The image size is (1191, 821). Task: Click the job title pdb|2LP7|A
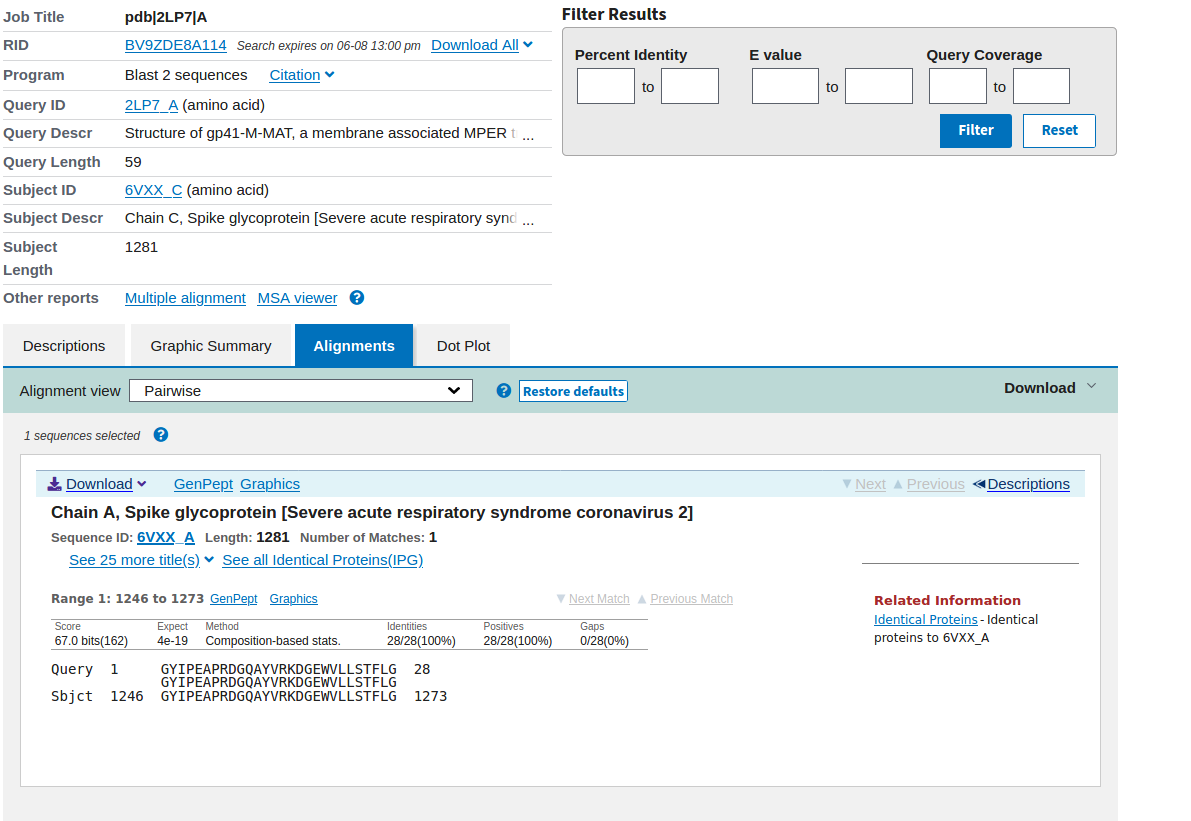pyautogui.click(x=166, y=17)
